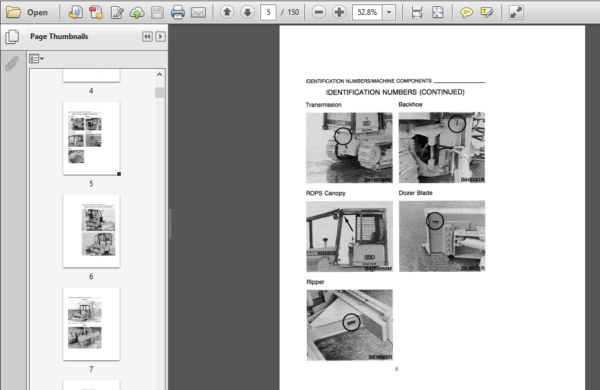
Task: Click the Dozer Blade photo
Action: (x=442, y=236)
